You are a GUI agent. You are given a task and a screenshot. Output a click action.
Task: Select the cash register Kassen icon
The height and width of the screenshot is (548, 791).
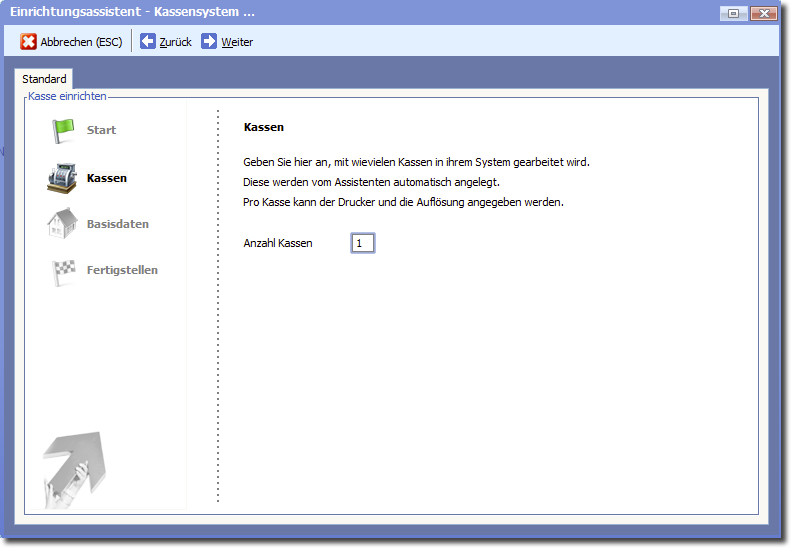pyautogui.click(x=63, y=178)
